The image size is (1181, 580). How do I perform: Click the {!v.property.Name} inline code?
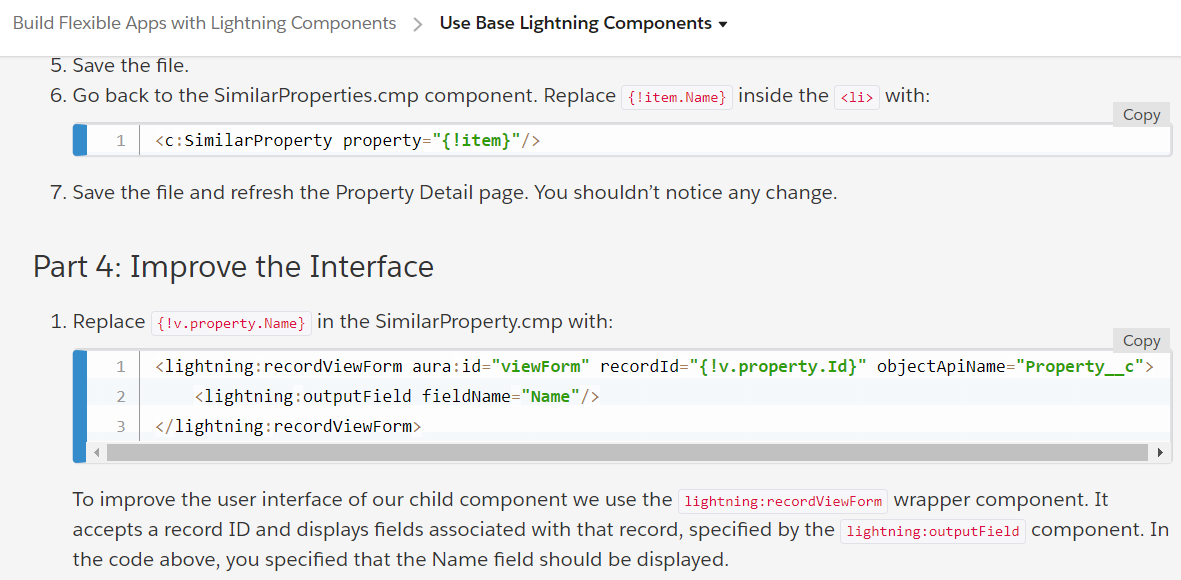pyautogui.click(x=231, y=323)
